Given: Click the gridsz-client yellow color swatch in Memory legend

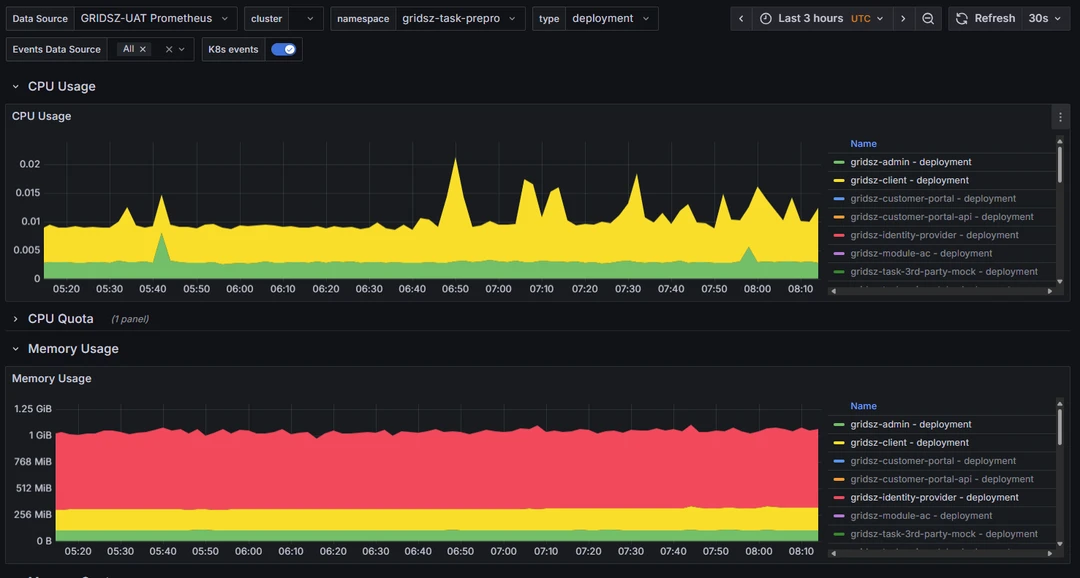Looking at the screenshot, I should point(839,443).
